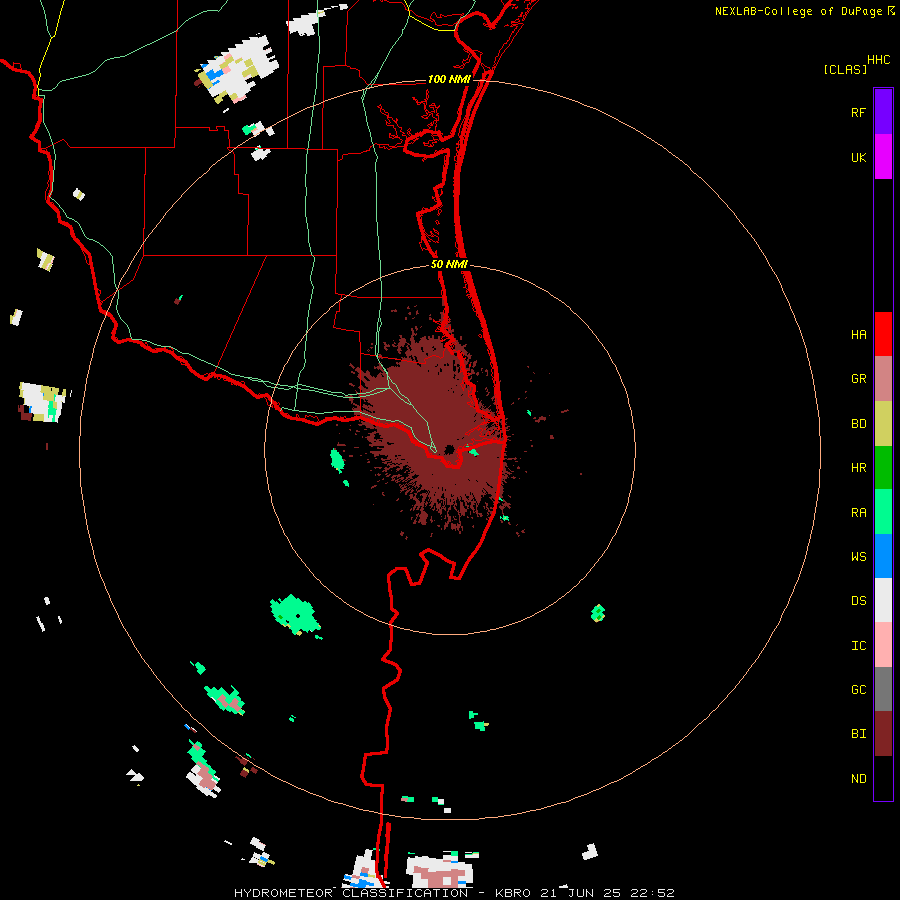Select the GR legend color block
Image resolution: width=900 pixels, height=900 pixels.
(883, 379)
